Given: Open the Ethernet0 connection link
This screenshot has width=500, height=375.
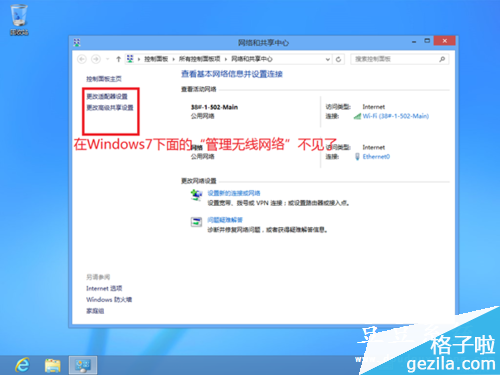Looking at the screenshot, I should [x=376, y=157].
